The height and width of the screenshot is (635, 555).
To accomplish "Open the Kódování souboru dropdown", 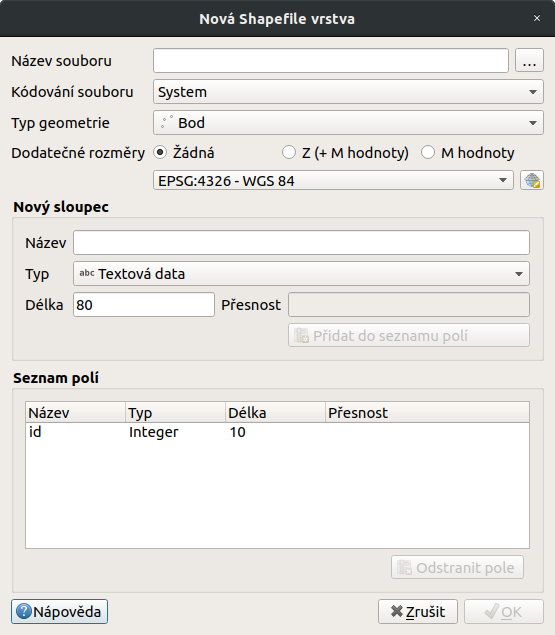I will [x=348, y=92].
